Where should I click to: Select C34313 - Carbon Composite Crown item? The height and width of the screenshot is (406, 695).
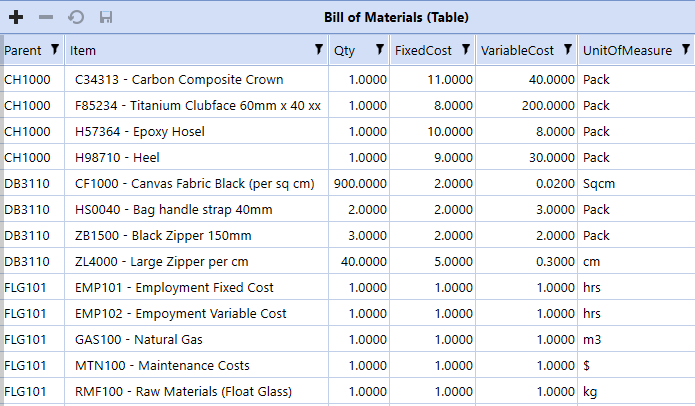[x=179, y=79]
